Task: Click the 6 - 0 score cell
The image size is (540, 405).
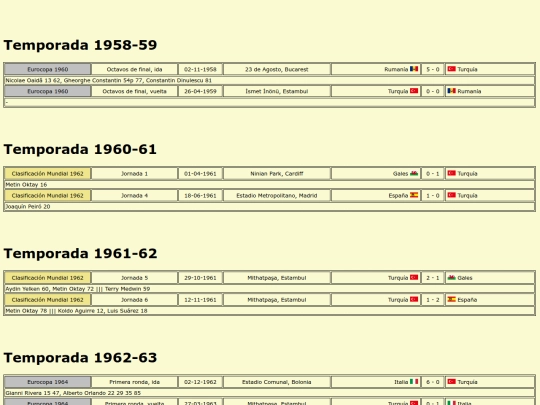Action: click(x=433, y=382)
